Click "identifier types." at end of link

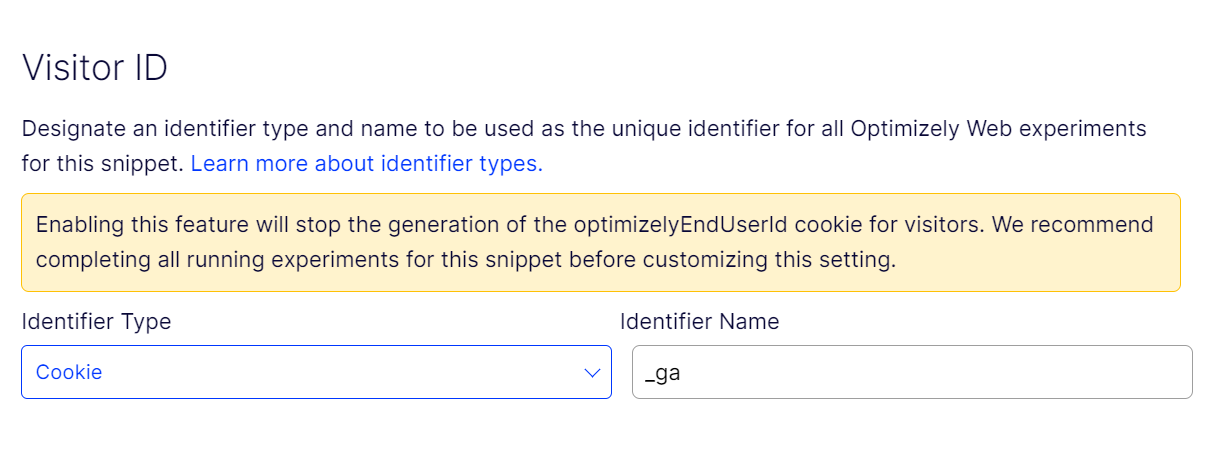pyautogui.click(x=478, y=163)
